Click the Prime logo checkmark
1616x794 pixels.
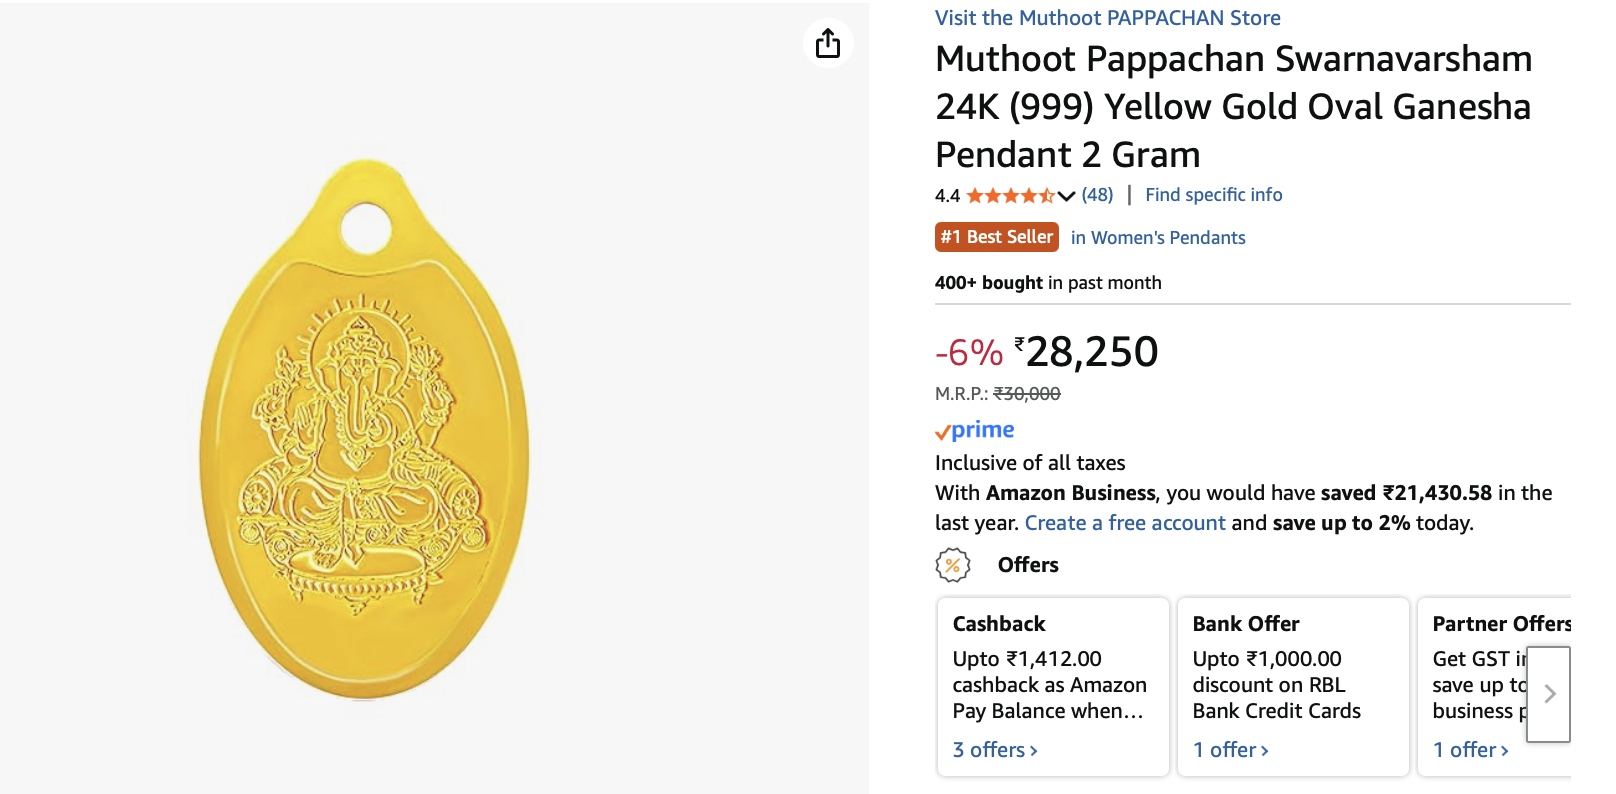pyautogui.click(x=942, y=432)
